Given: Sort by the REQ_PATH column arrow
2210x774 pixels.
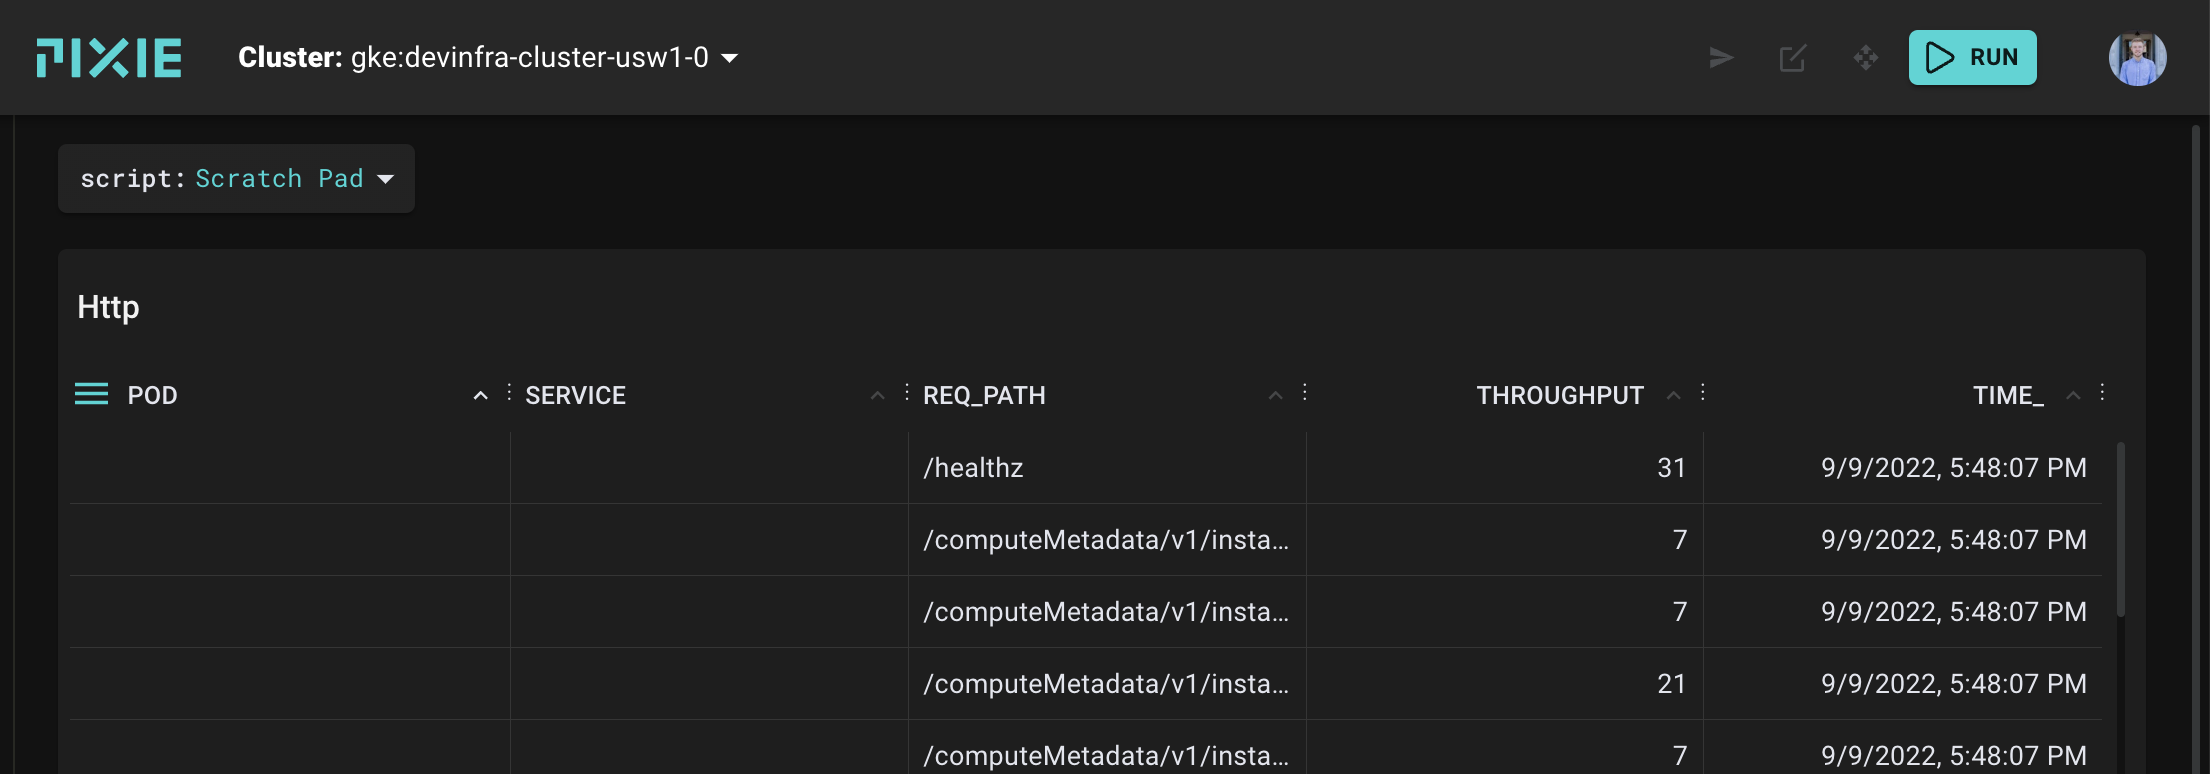Looking at the screenshot, I should pos(1276,396).
